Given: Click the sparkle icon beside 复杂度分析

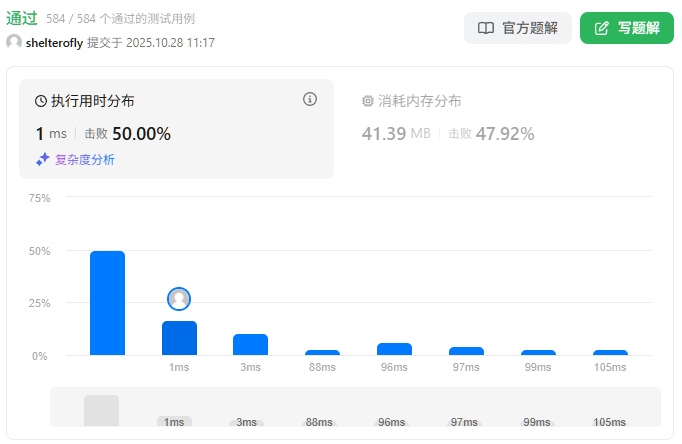Looking at the screenshot, I should point(43,159).
